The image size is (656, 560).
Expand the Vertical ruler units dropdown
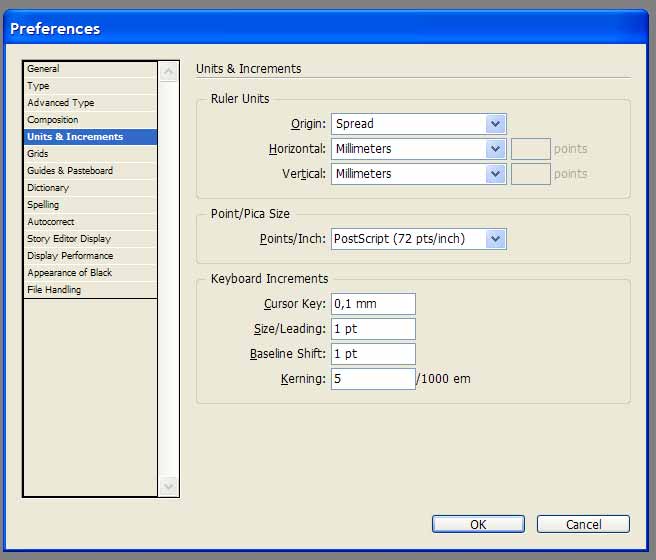click(x=496, y=174)
